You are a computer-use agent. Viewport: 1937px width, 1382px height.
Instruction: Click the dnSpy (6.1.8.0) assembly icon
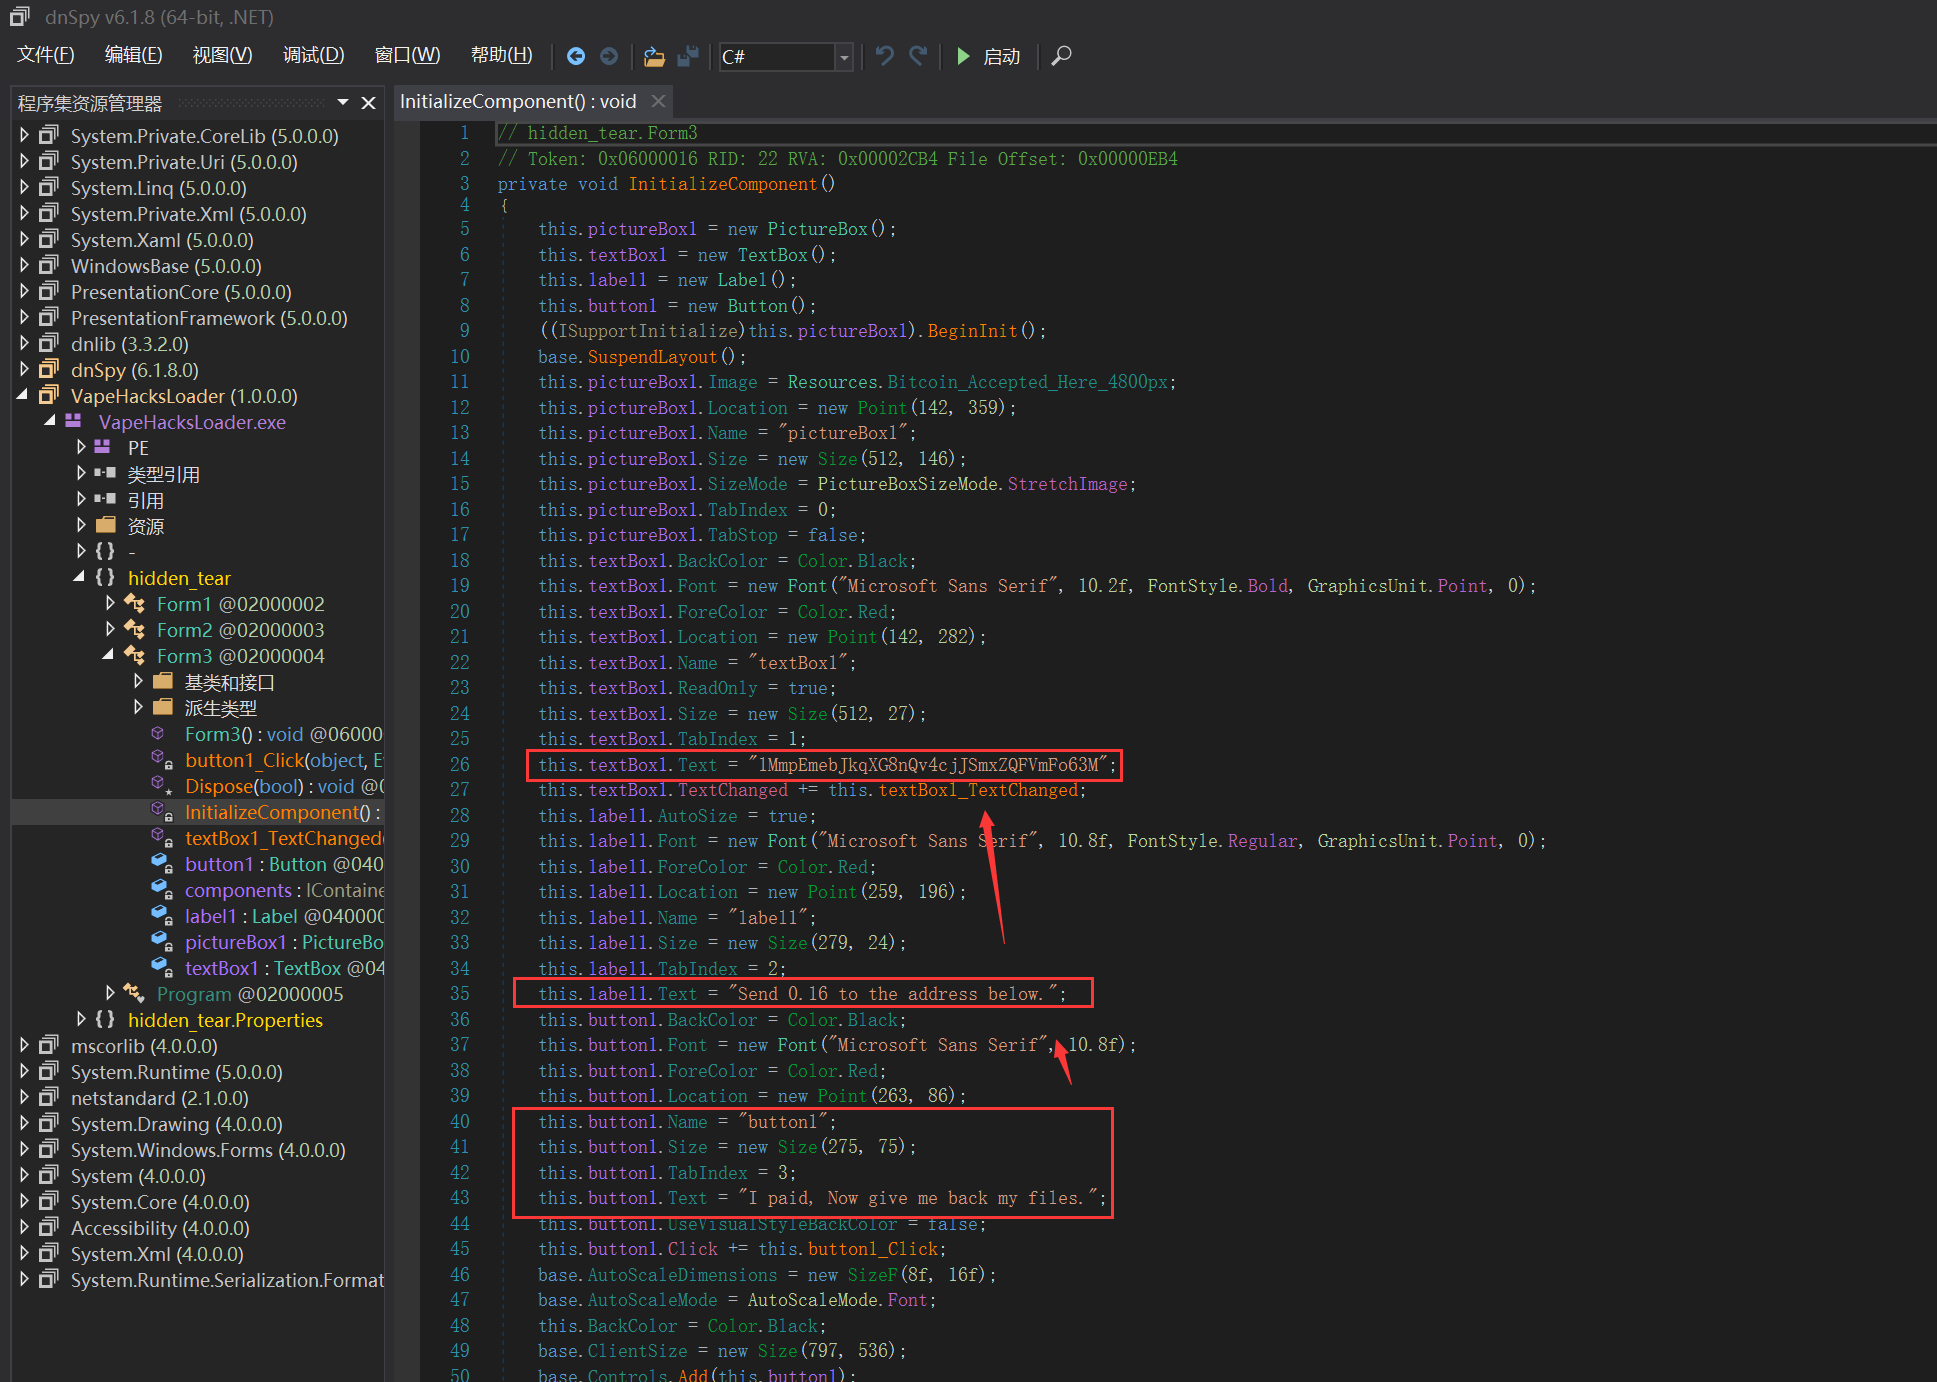(x=49, y=369)
